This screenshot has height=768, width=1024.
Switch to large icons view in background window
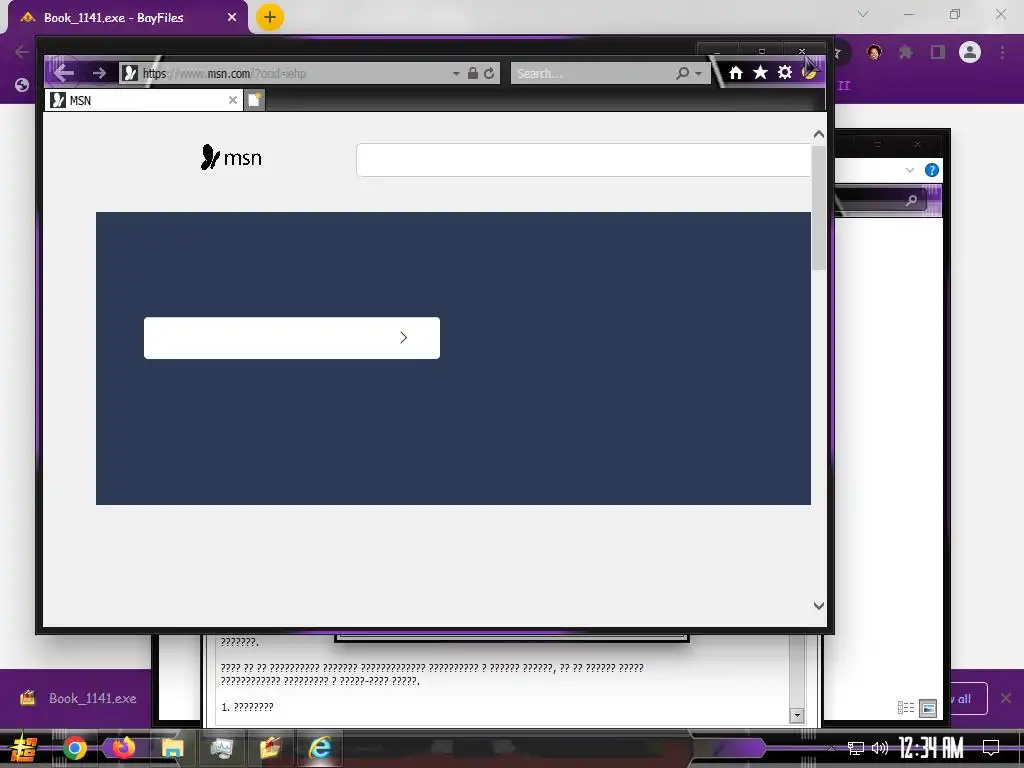coord(928,708)
